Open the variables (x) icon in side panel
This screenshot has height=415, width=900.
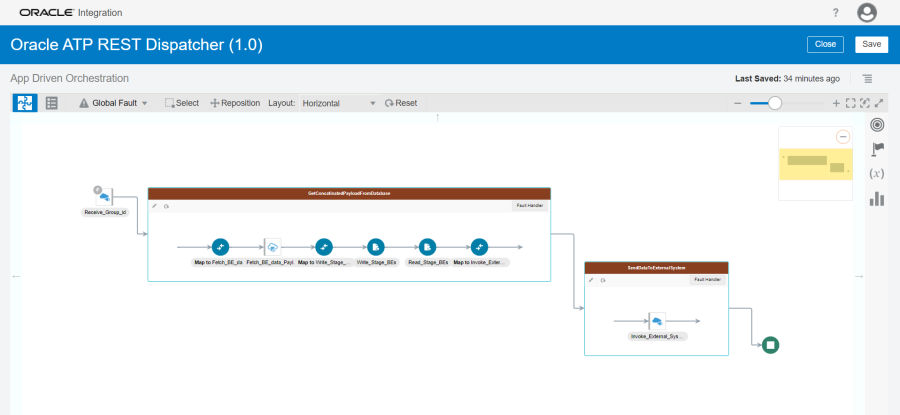tap(876, 173)
